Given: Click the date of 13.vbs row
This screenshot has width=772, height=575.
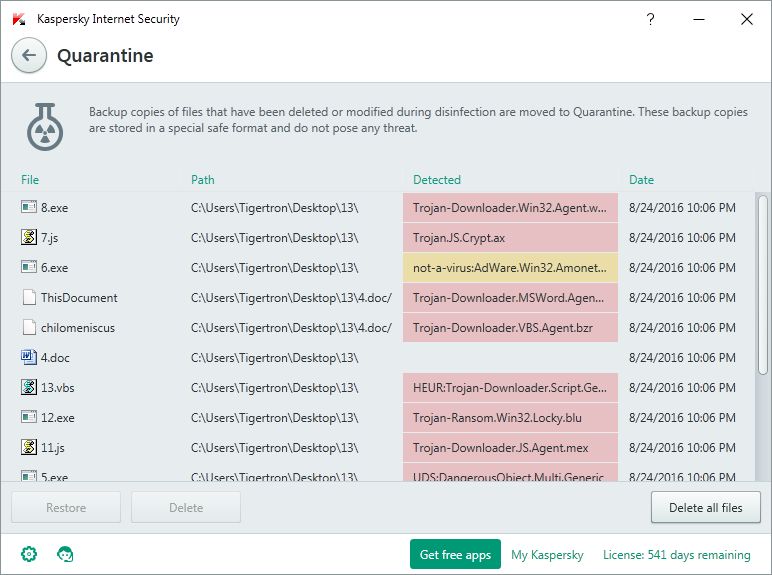Looking at the screenshot, I should [x=682, y=388].
